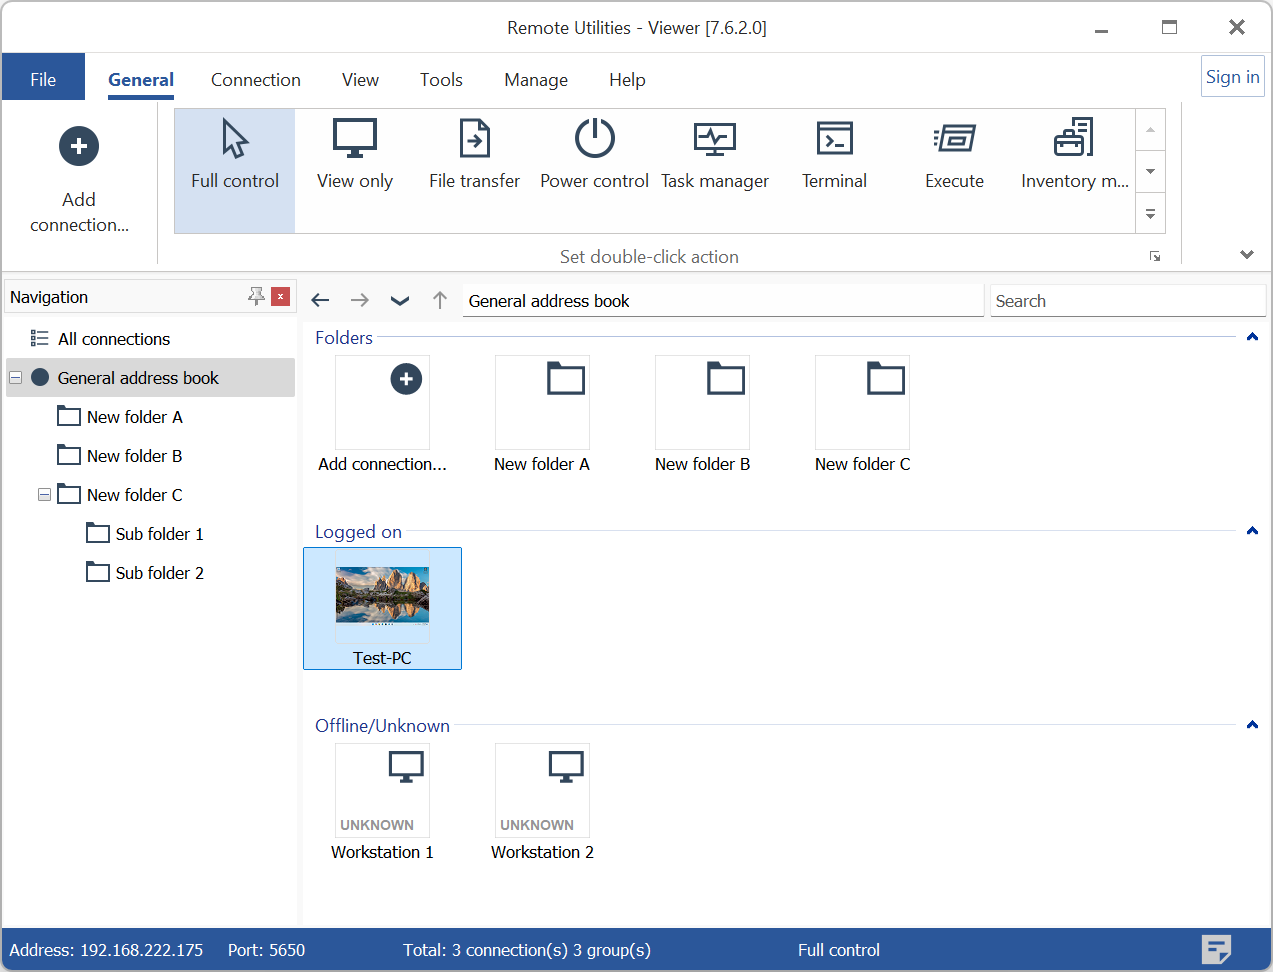1273x972 pixels.
Task: Click Add connection in the ribbon
Action: tap(79, 180)
